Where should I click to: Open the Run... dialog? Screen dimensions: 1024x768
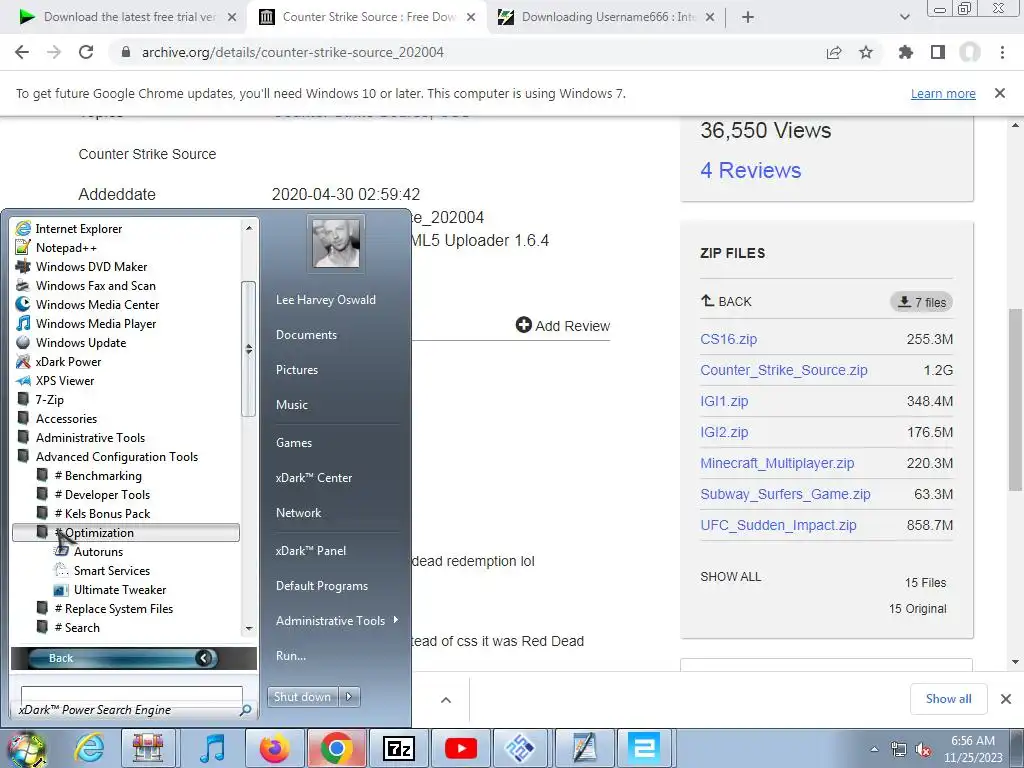(291, 656)
